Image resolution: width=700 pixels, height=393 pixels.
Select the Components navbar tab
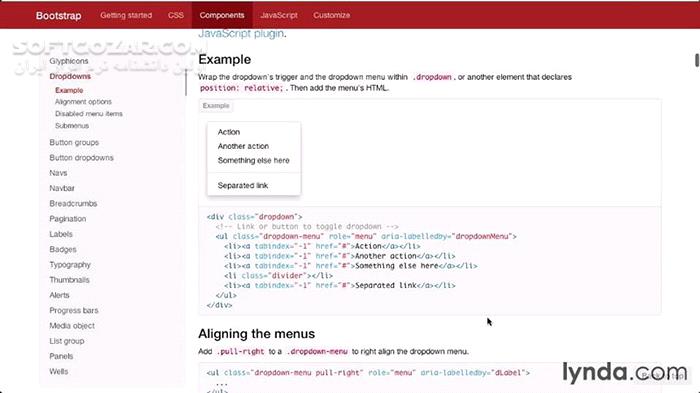coord(222,15)
